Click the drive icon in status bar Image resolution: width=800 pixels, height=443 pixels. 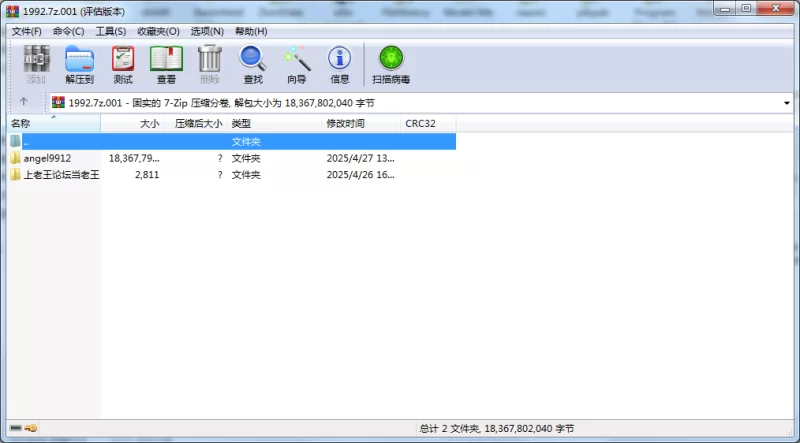click(16, 428)
